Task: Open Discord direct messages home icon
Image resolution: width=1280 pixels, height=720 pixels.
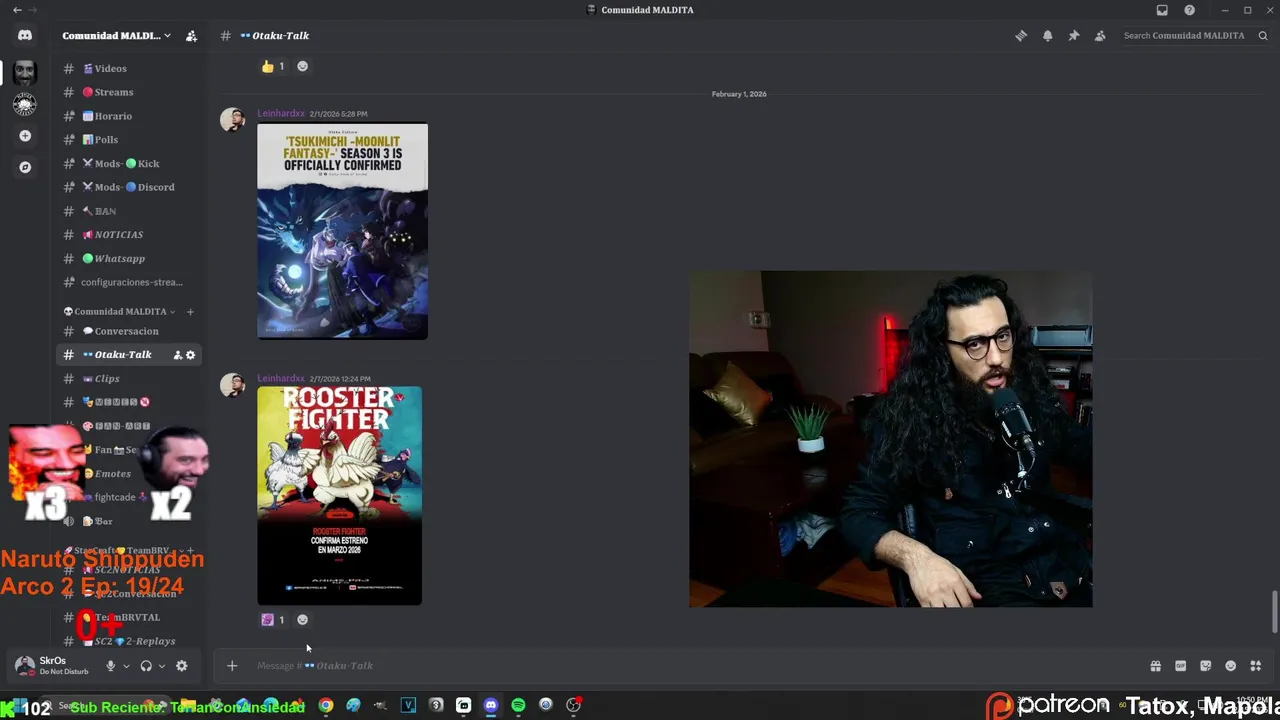Action: pyautogui.click(x=25, y=35)
